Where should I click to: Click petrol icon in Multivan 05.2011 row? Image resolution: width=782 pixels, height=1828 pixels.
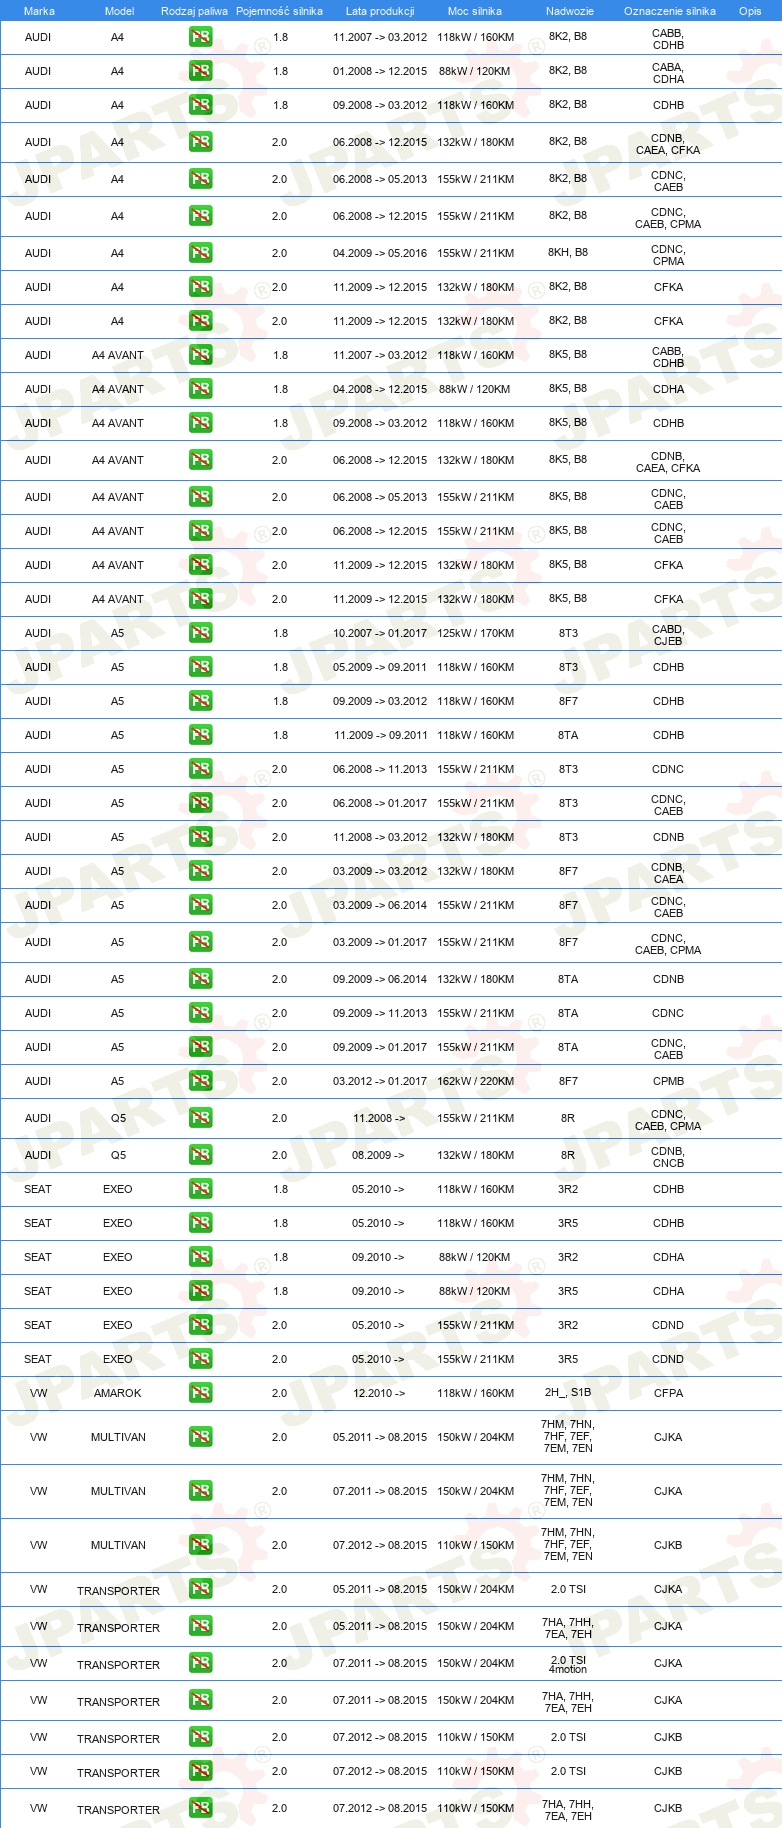[201, 1437]
